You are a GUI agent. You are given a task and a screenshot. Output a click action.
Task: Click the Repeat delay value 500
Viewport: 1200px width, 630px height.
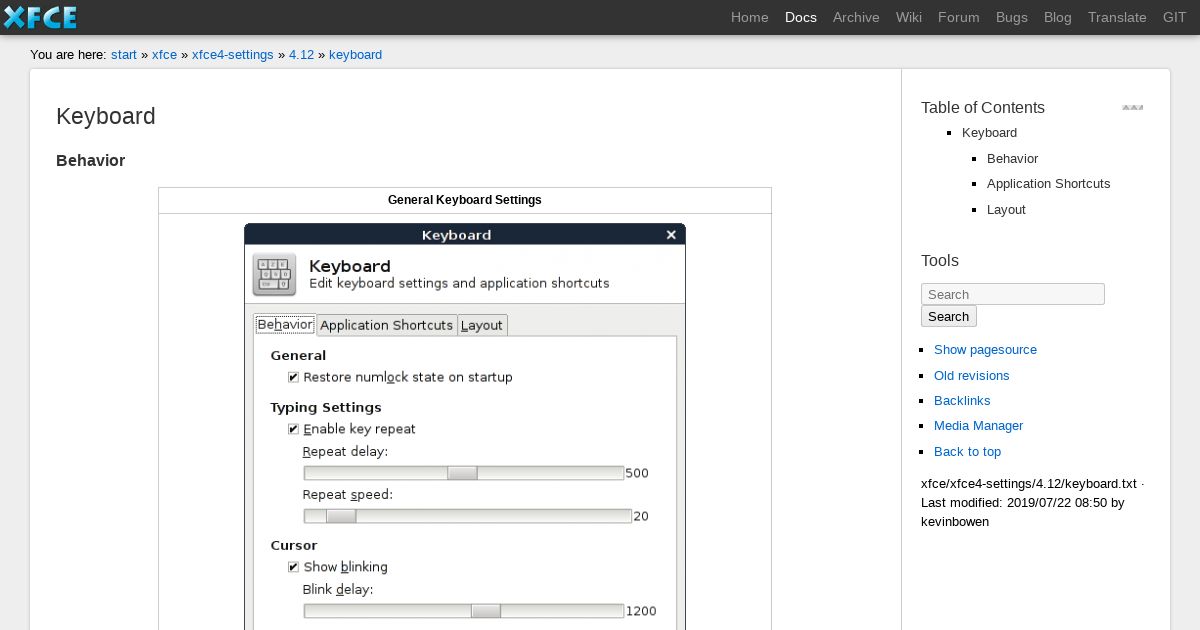pos(637,473)
